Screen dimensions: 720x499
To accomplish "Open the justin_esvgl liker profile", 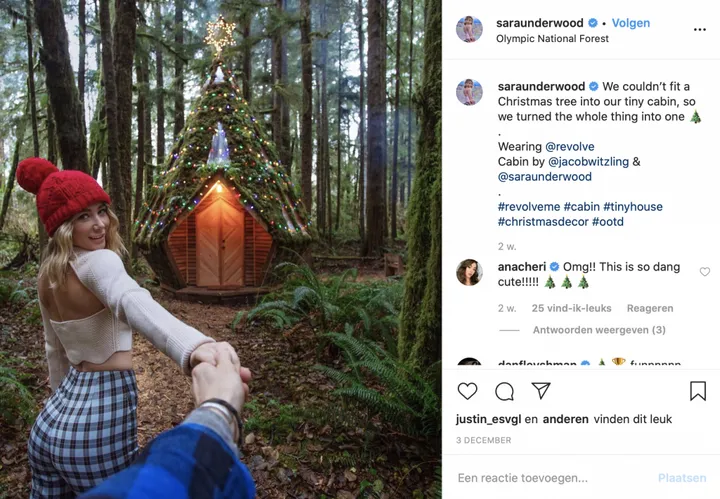I will point(488,419).
